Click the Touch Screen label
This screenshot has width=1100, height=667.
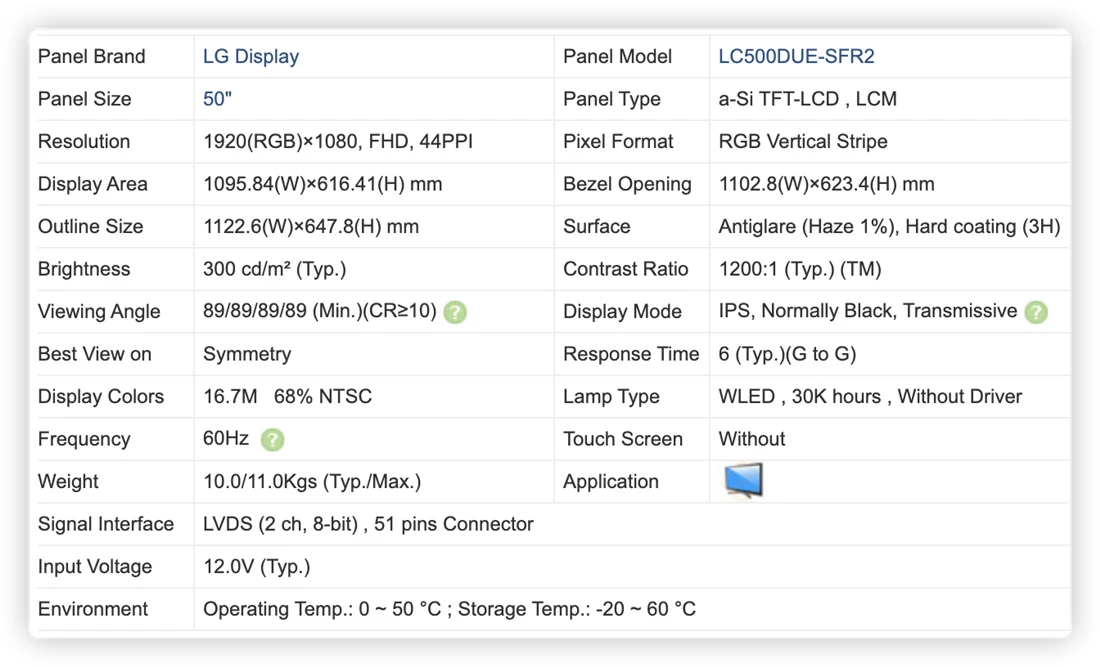(623, 439)
